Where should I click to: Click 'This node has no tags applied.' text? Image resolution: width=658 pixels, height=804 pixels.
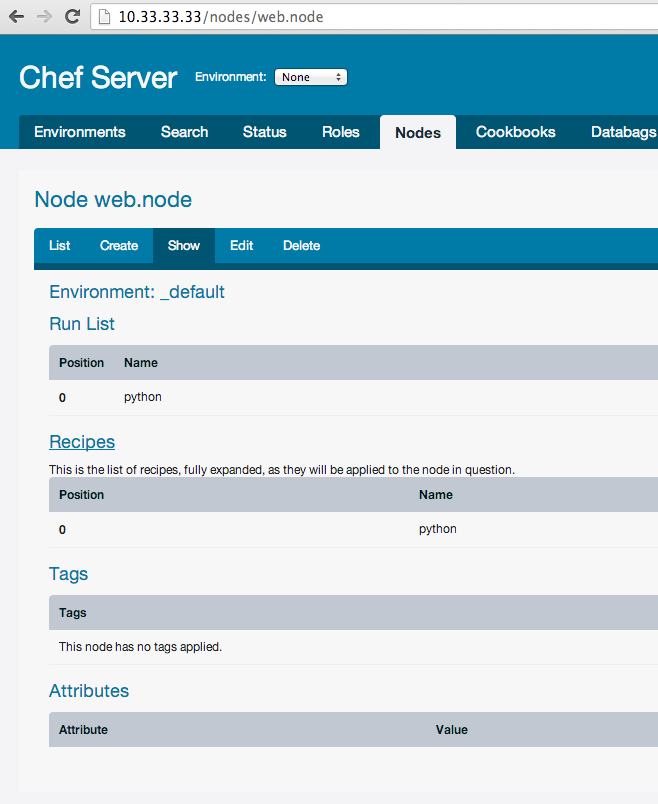click(x=141, y=647)
